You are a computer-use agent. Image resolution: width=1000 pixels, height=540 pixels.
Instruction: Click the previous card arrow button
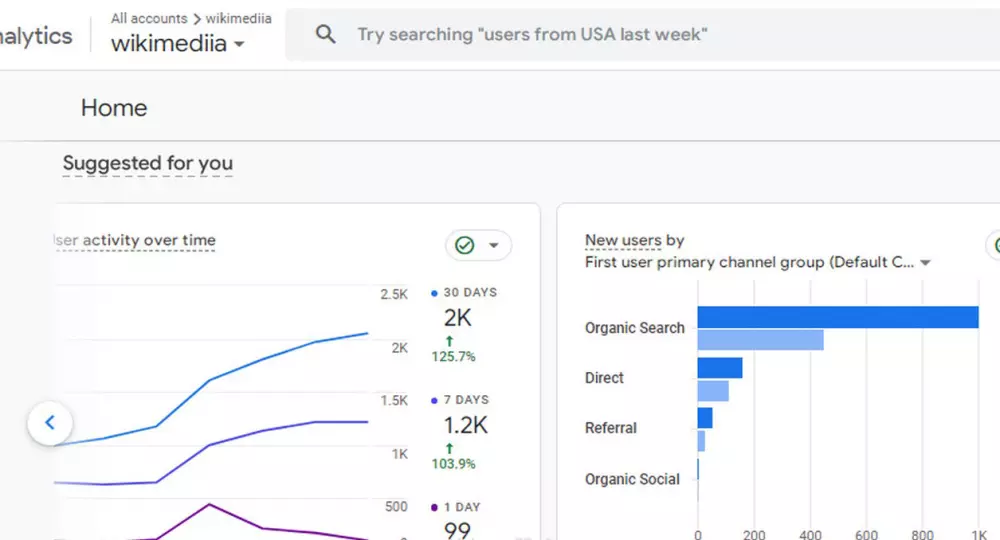point(50,423)
